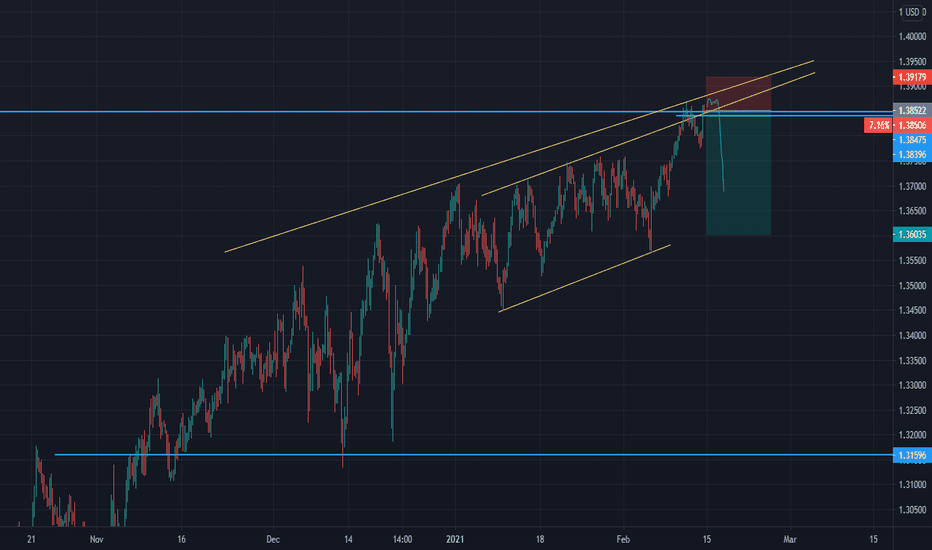Select the lowest yellow channel trendline
The image size is (932, 550).
point(585,278)
